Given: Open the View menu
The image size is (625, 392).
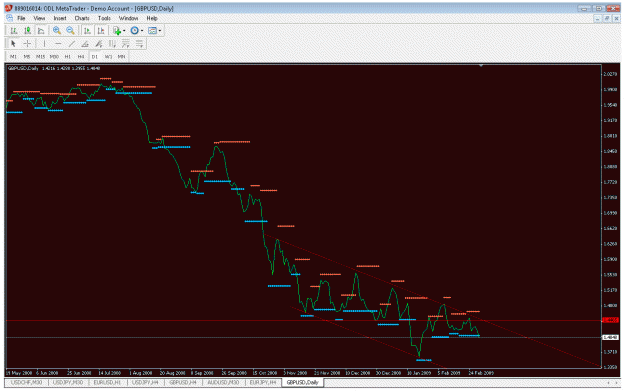Looking at the screenshot, I should click(39, 18).
